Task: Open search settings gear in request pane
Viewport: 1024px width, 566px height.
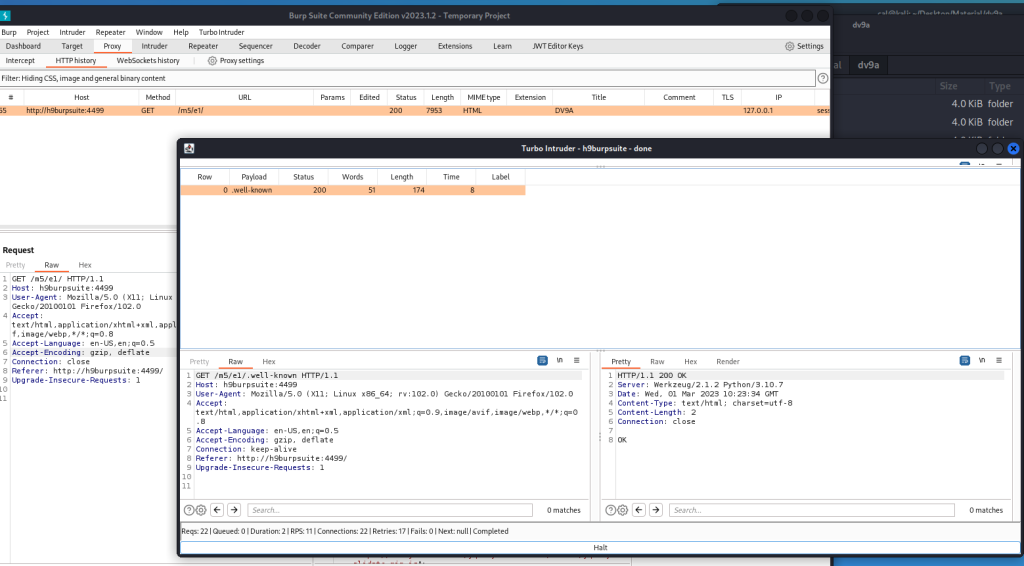Action: (201, 511)
